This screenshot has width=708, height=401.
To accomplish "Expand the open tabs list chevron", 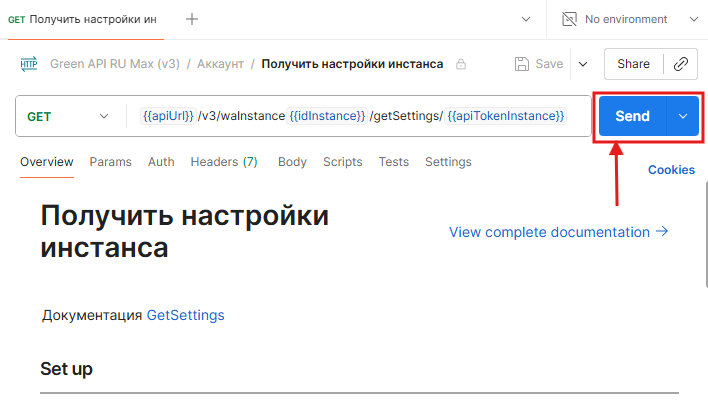I will click(526, 19).
